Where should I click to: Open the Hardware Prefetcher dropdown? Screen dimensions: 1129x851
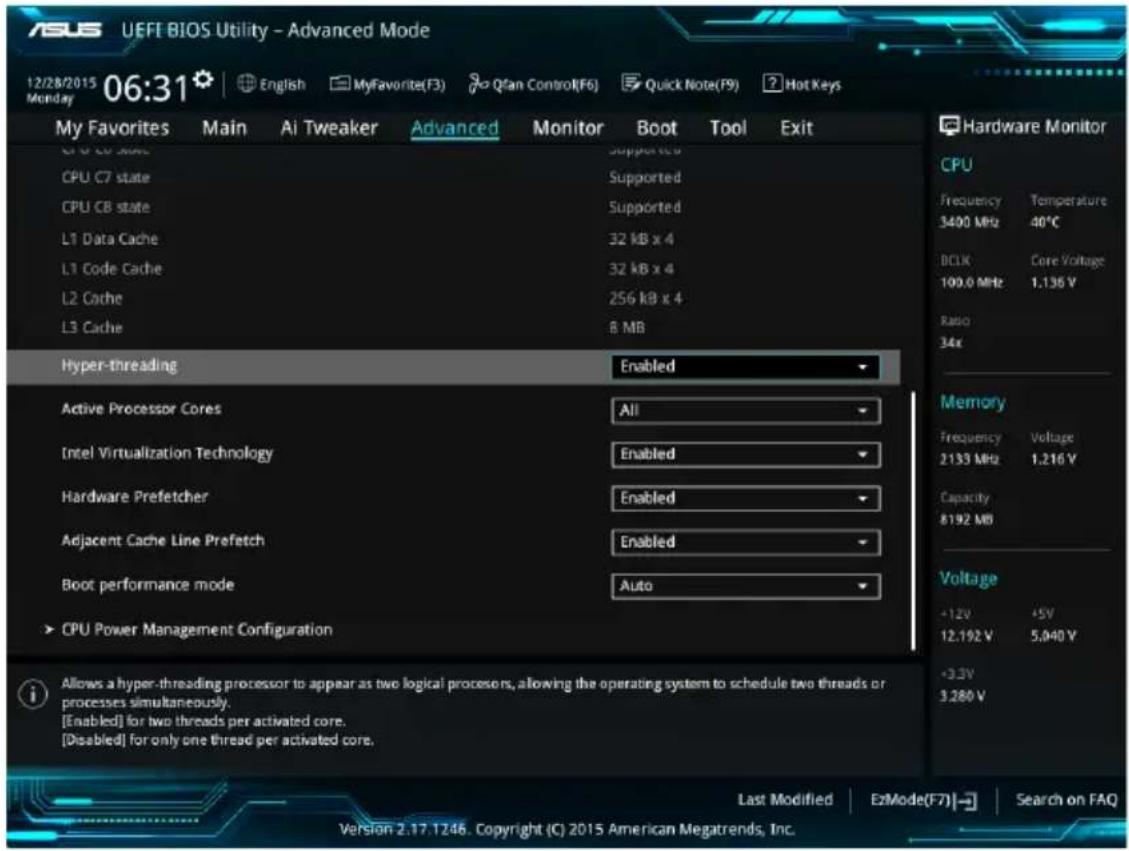coord(745,498)
